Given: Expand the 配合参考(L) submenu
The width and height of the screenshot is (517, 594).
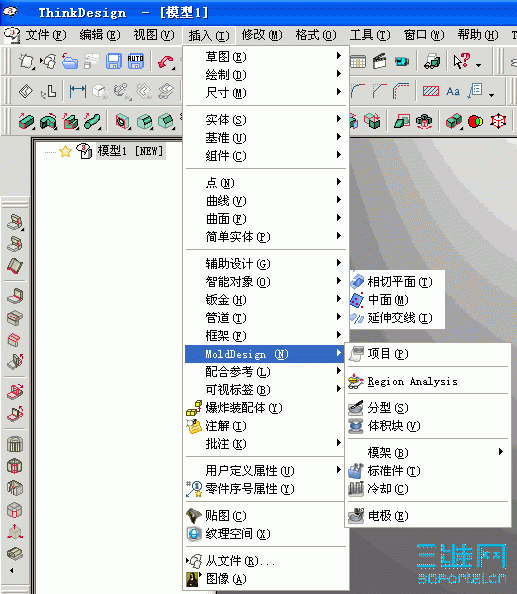Looking at the screenshot, I should pos(266,372).
